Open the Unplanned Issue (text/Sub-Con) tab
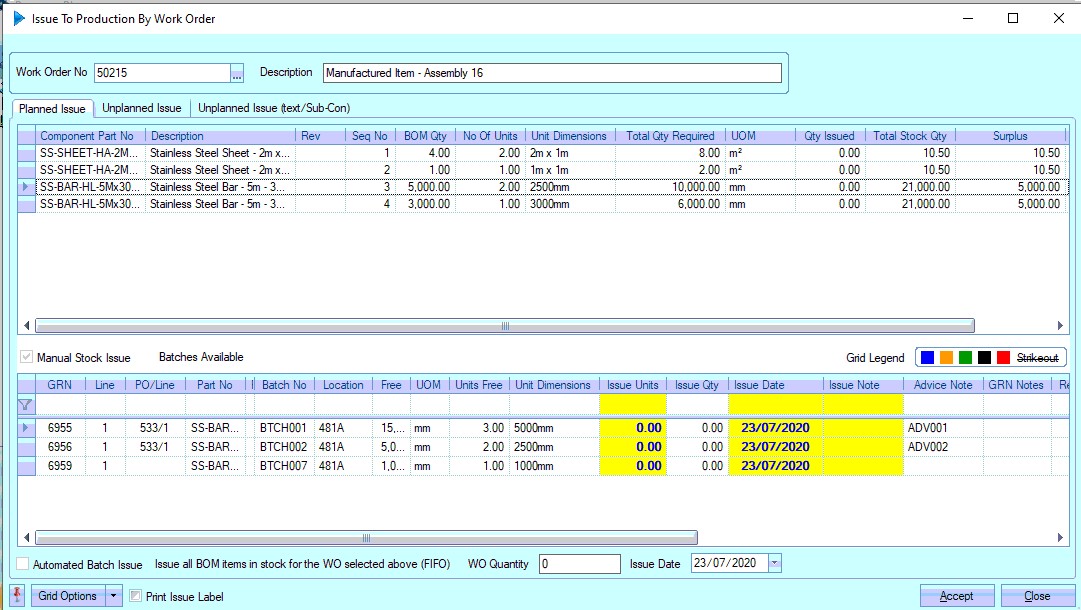 (273, 108)
